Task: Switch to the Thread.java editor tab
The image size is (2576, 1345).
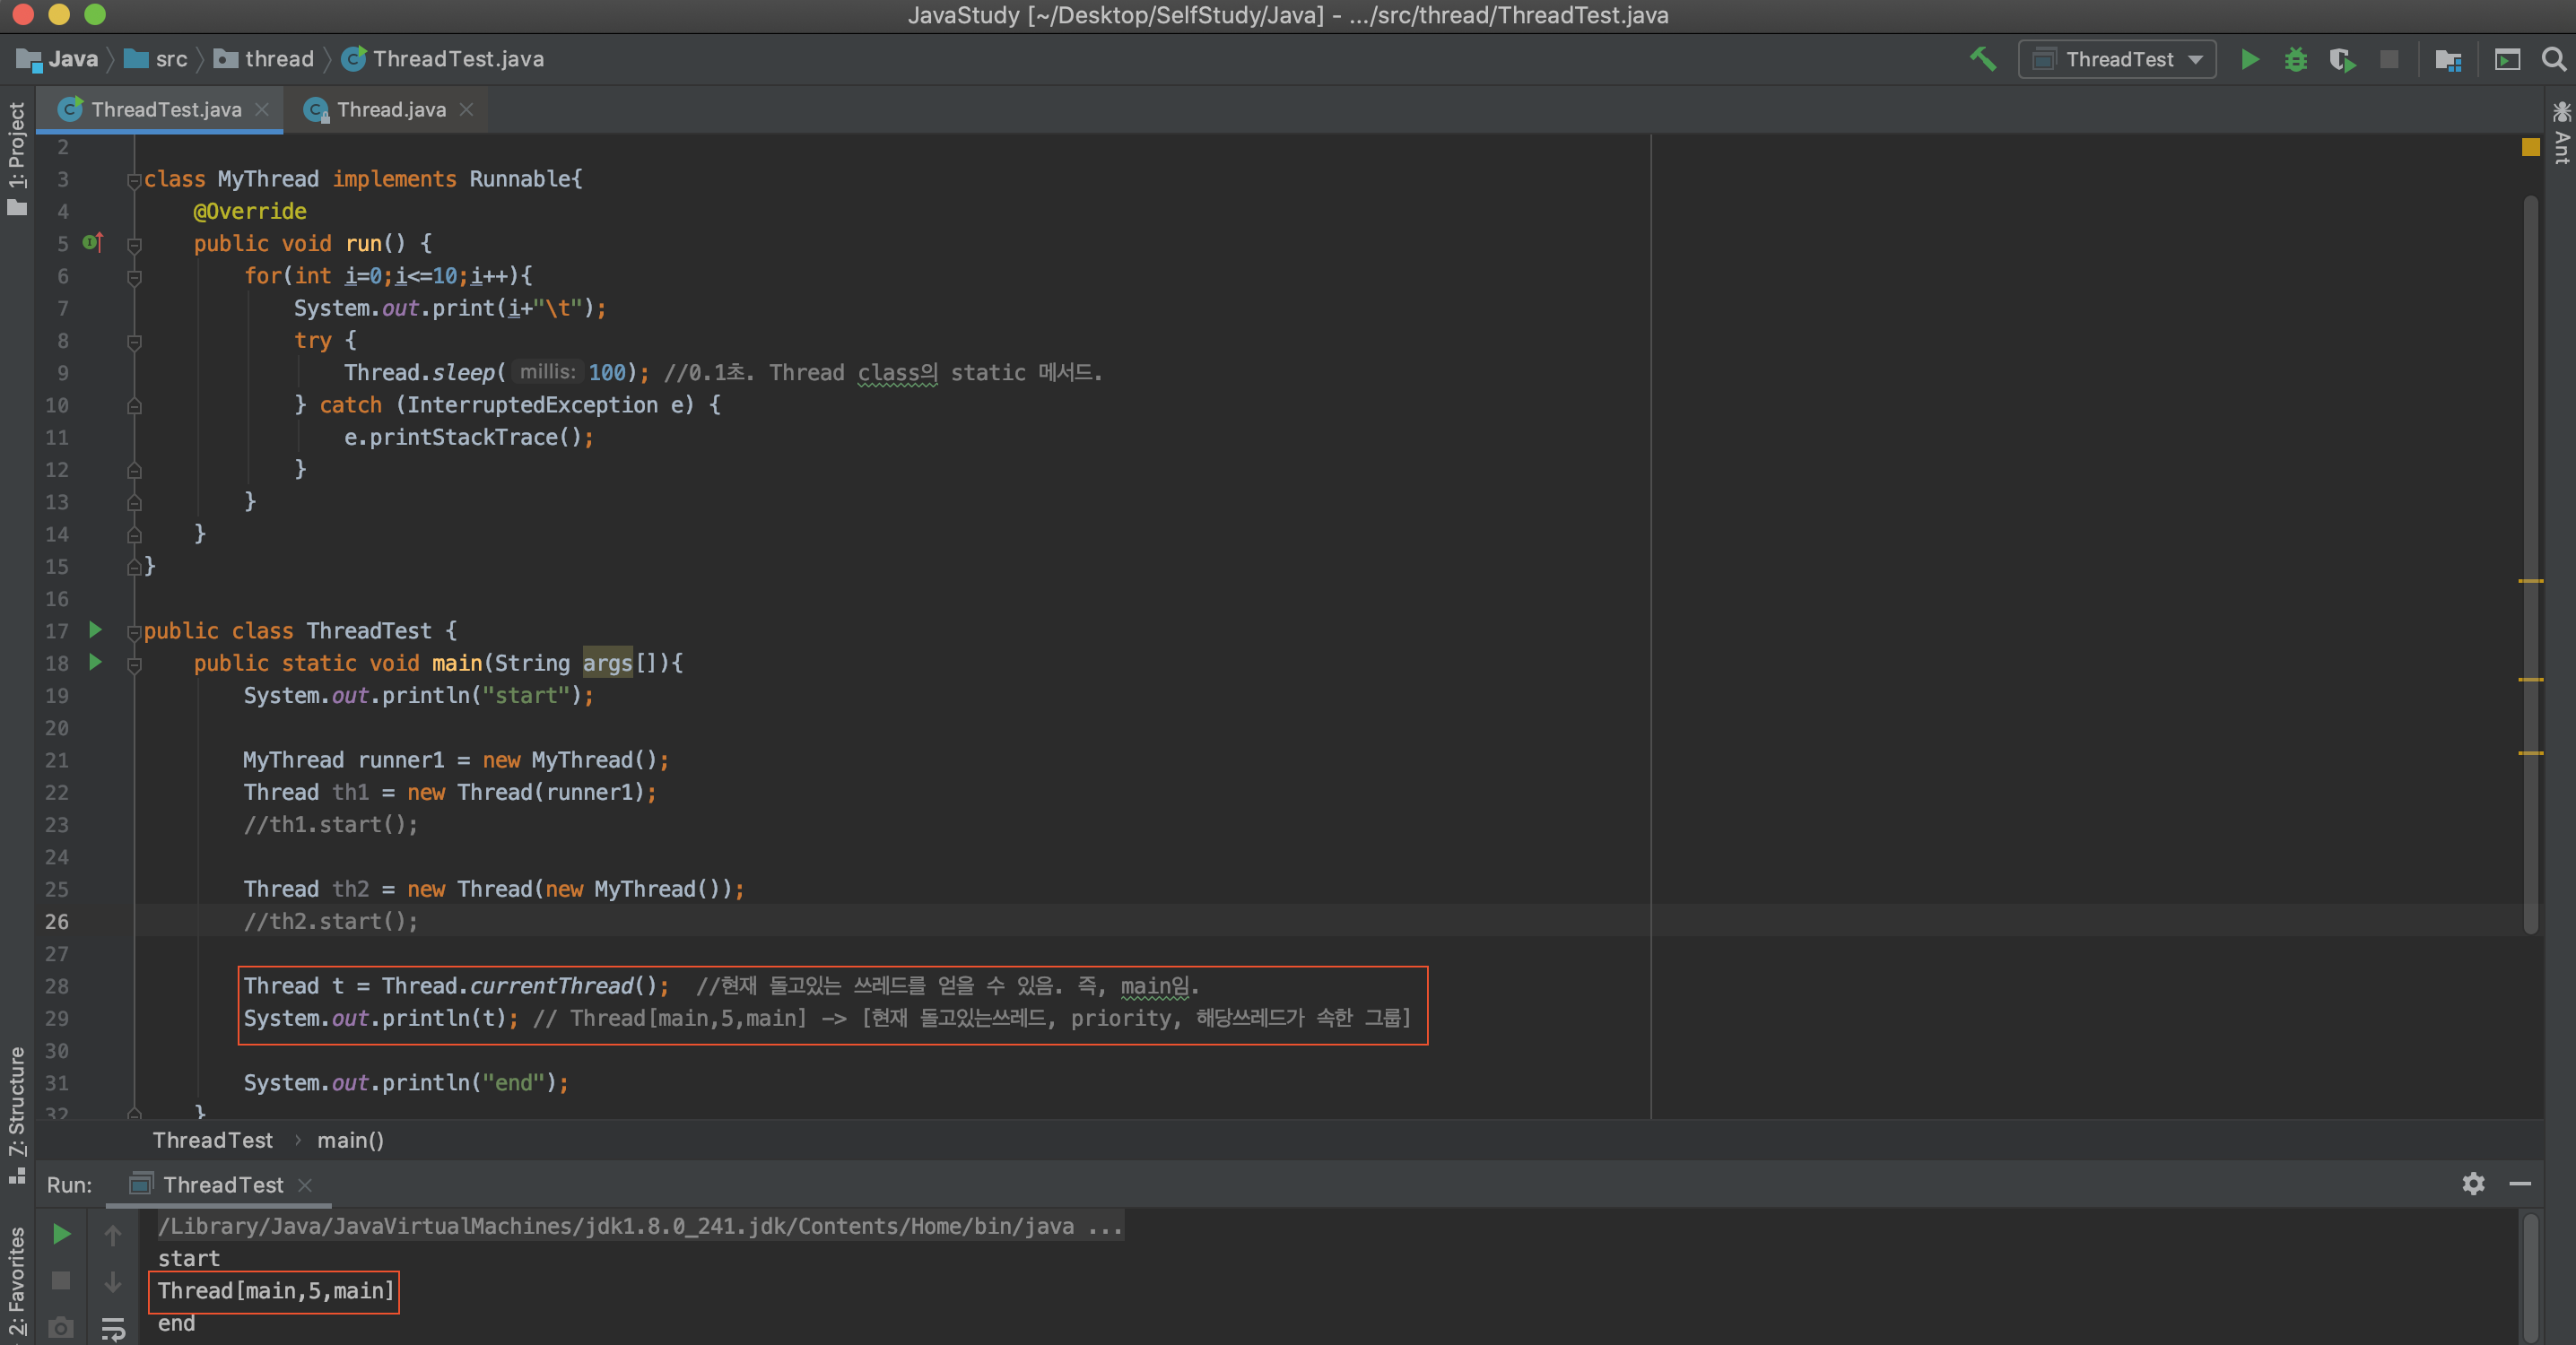Action: point(390,109)
